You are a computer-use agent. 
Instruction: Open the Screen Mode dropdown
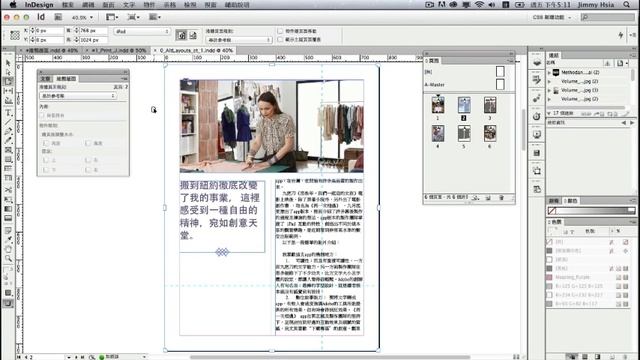pyautogui.click(x=133, y=17)
